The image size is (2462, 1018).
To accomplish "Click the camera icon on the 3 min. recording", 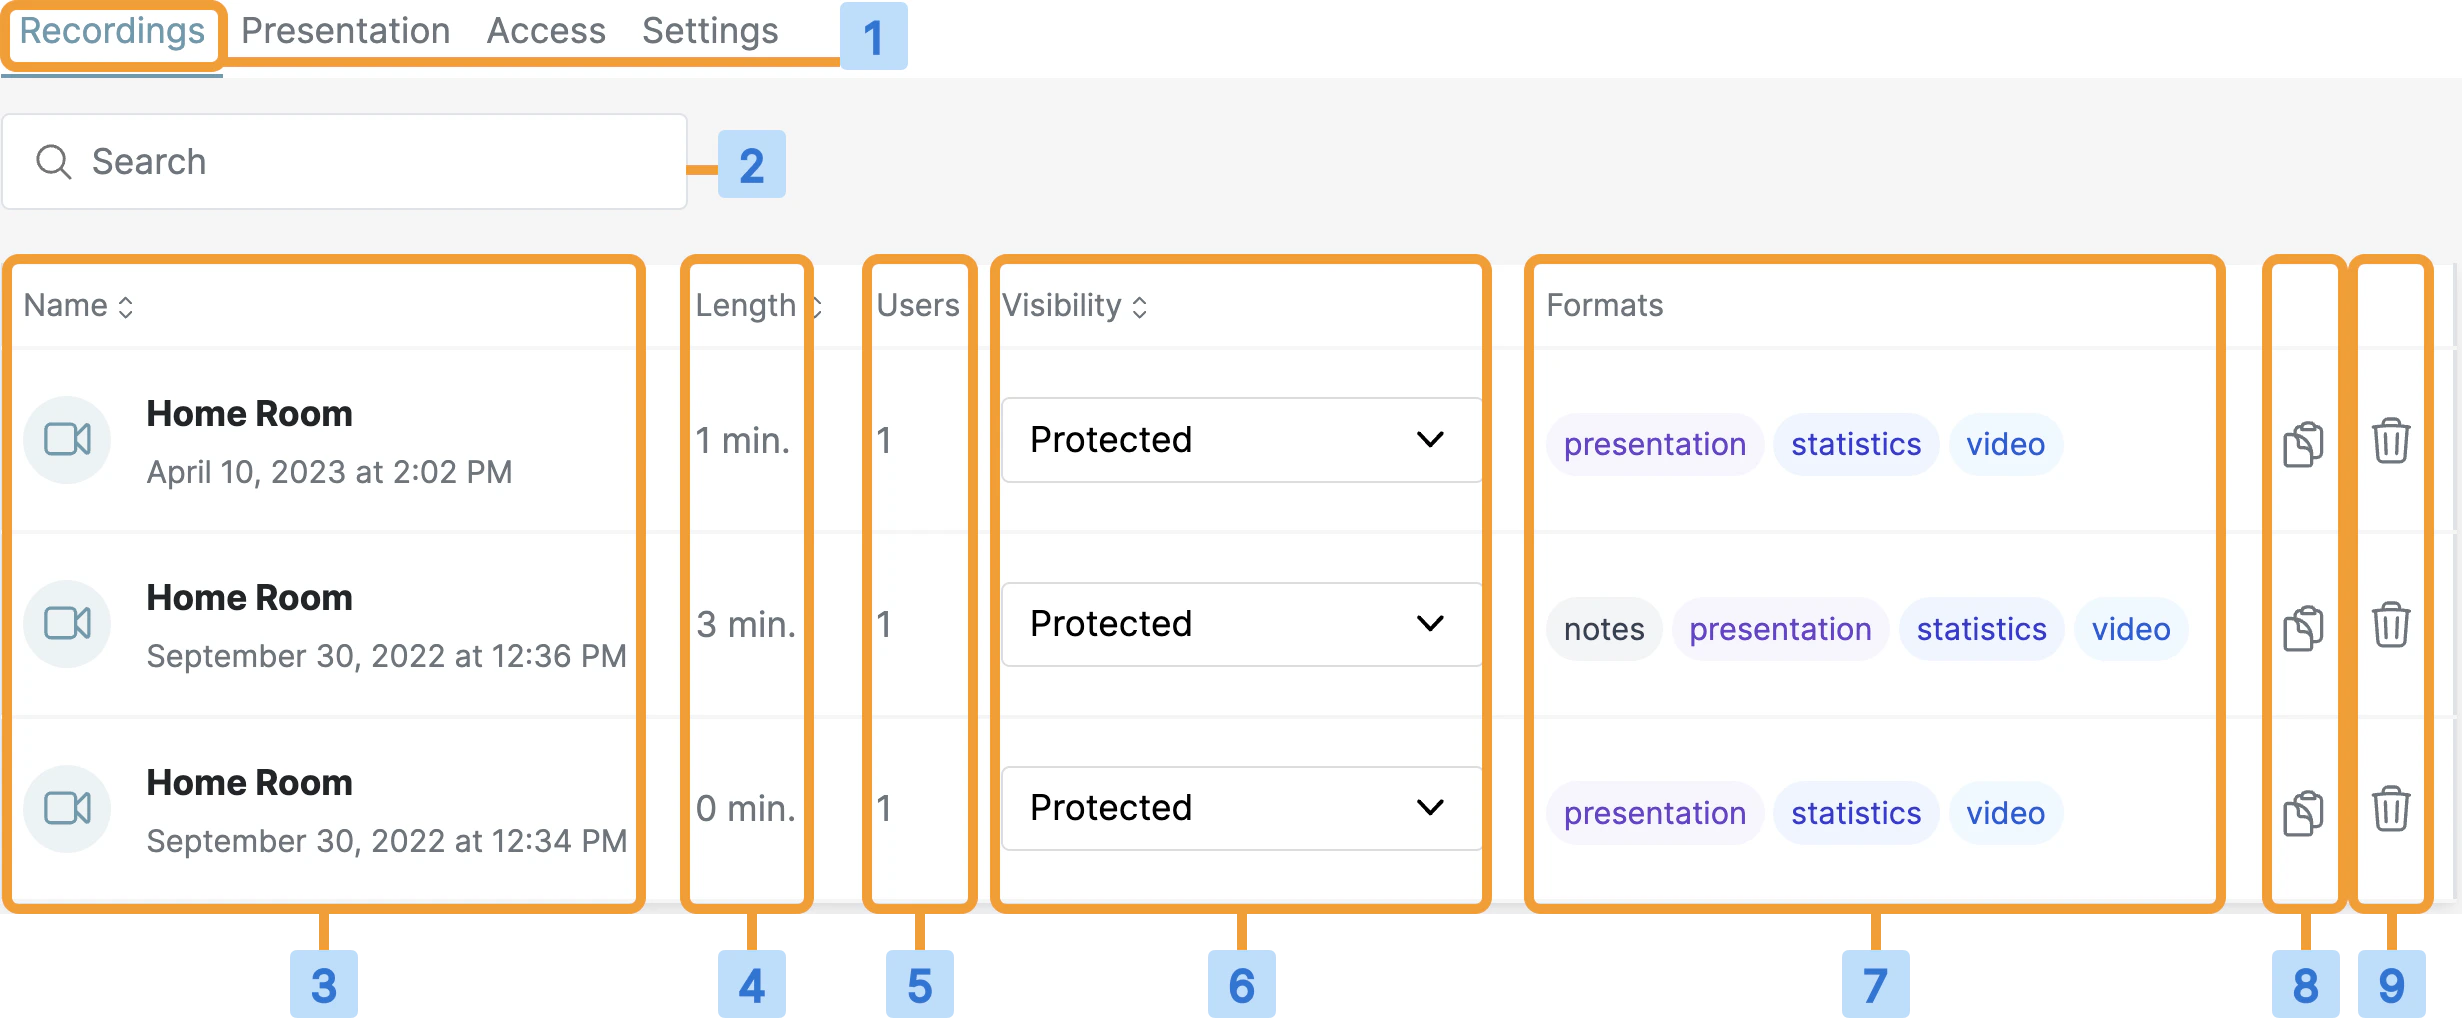I will pyautogui.click(x=66, y=624).
